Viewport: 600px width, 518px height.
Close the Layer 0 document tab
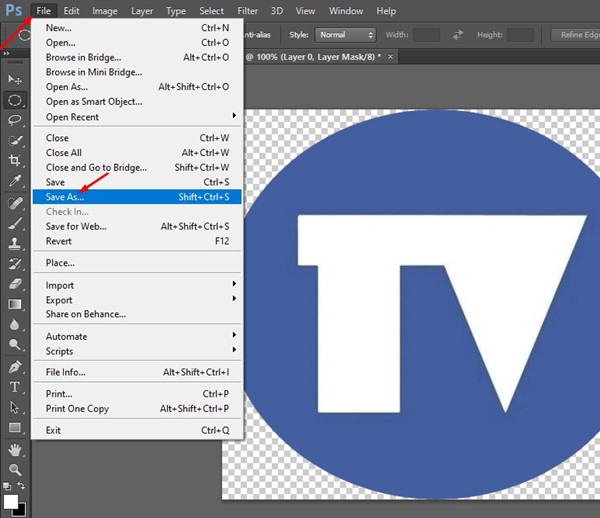[x=390, y=57]
